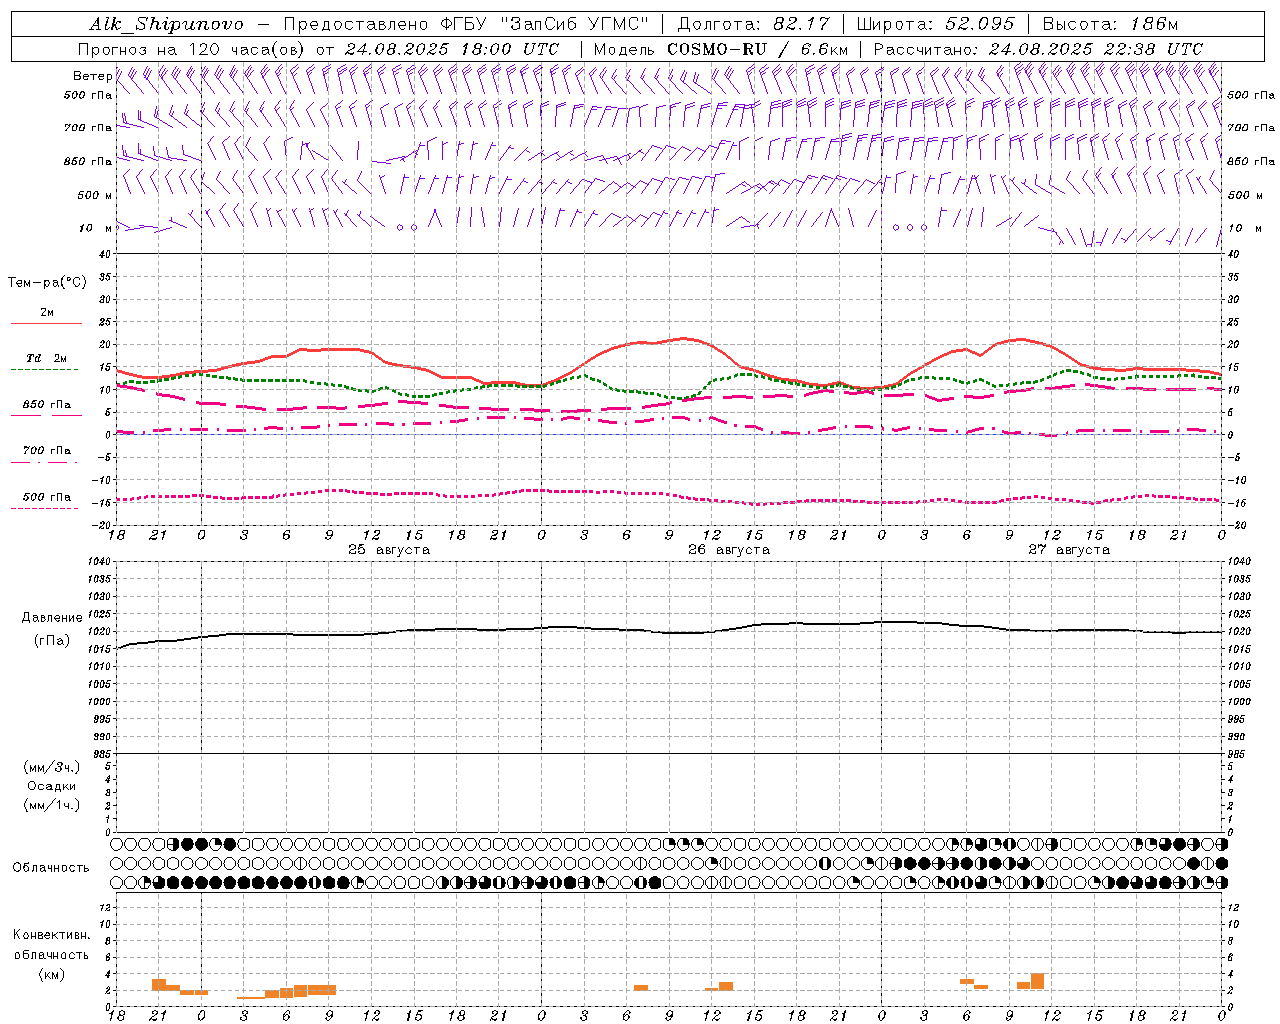Click the Тем-ра(°C) axis title
The image size is (1280, 1024).
tap(47, 283)
